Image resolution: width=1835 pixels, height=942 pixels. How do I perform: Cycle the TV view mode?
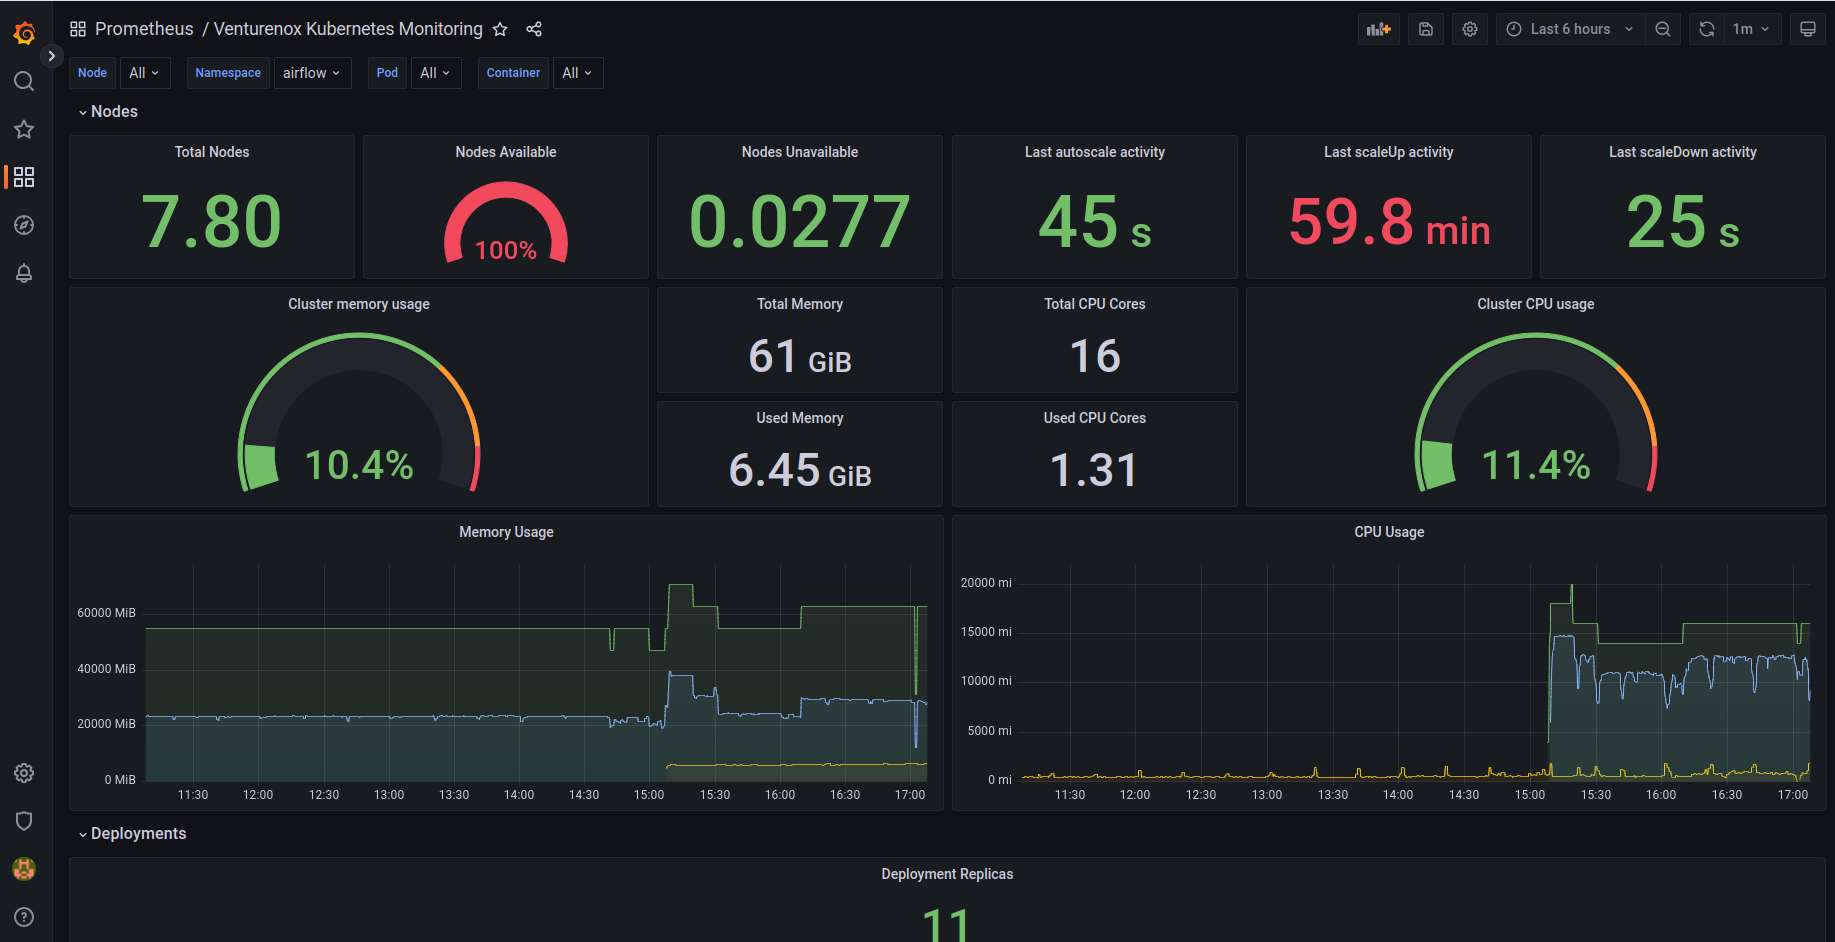pyautogui.click(x=1808, y=29)
